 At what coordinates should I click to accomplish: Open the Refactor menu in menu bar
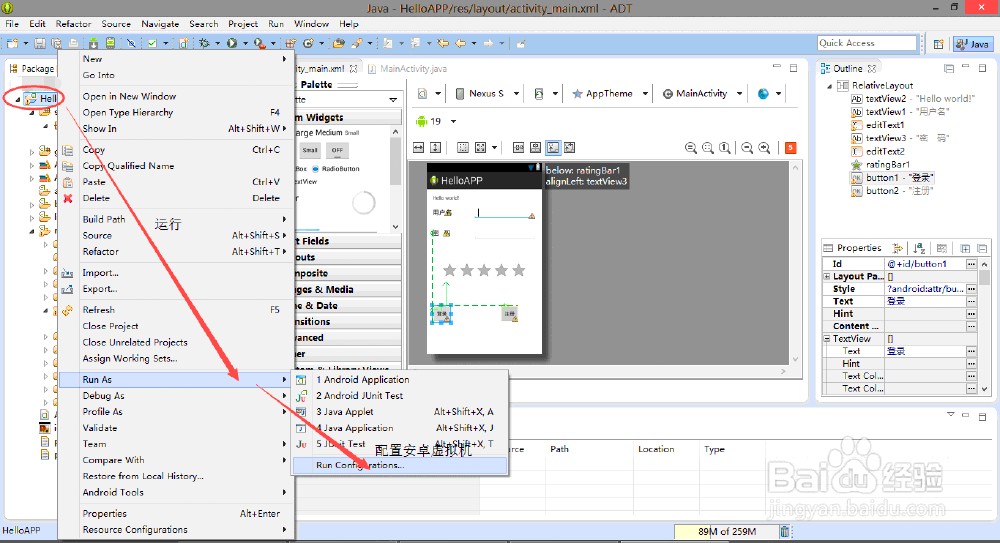pyautogui.click(x=73, y=24)
